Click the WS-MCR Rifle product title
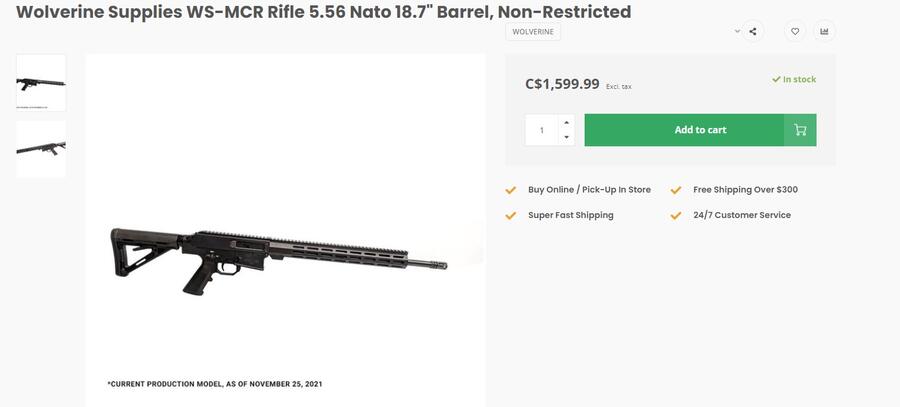The width and height of the screenshot is (900, 407). (x=323, y=12)
